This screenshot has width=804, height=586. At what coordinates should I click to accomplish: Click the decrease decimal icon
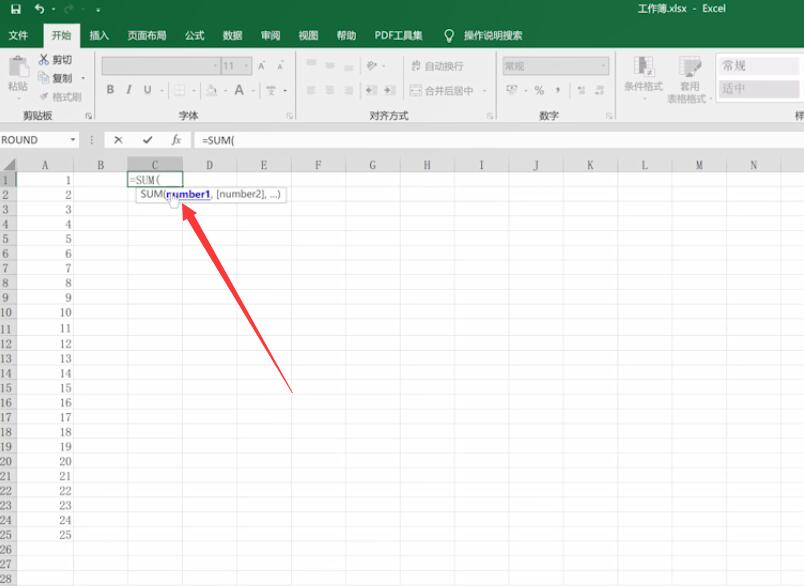click(x=599, y=90)
